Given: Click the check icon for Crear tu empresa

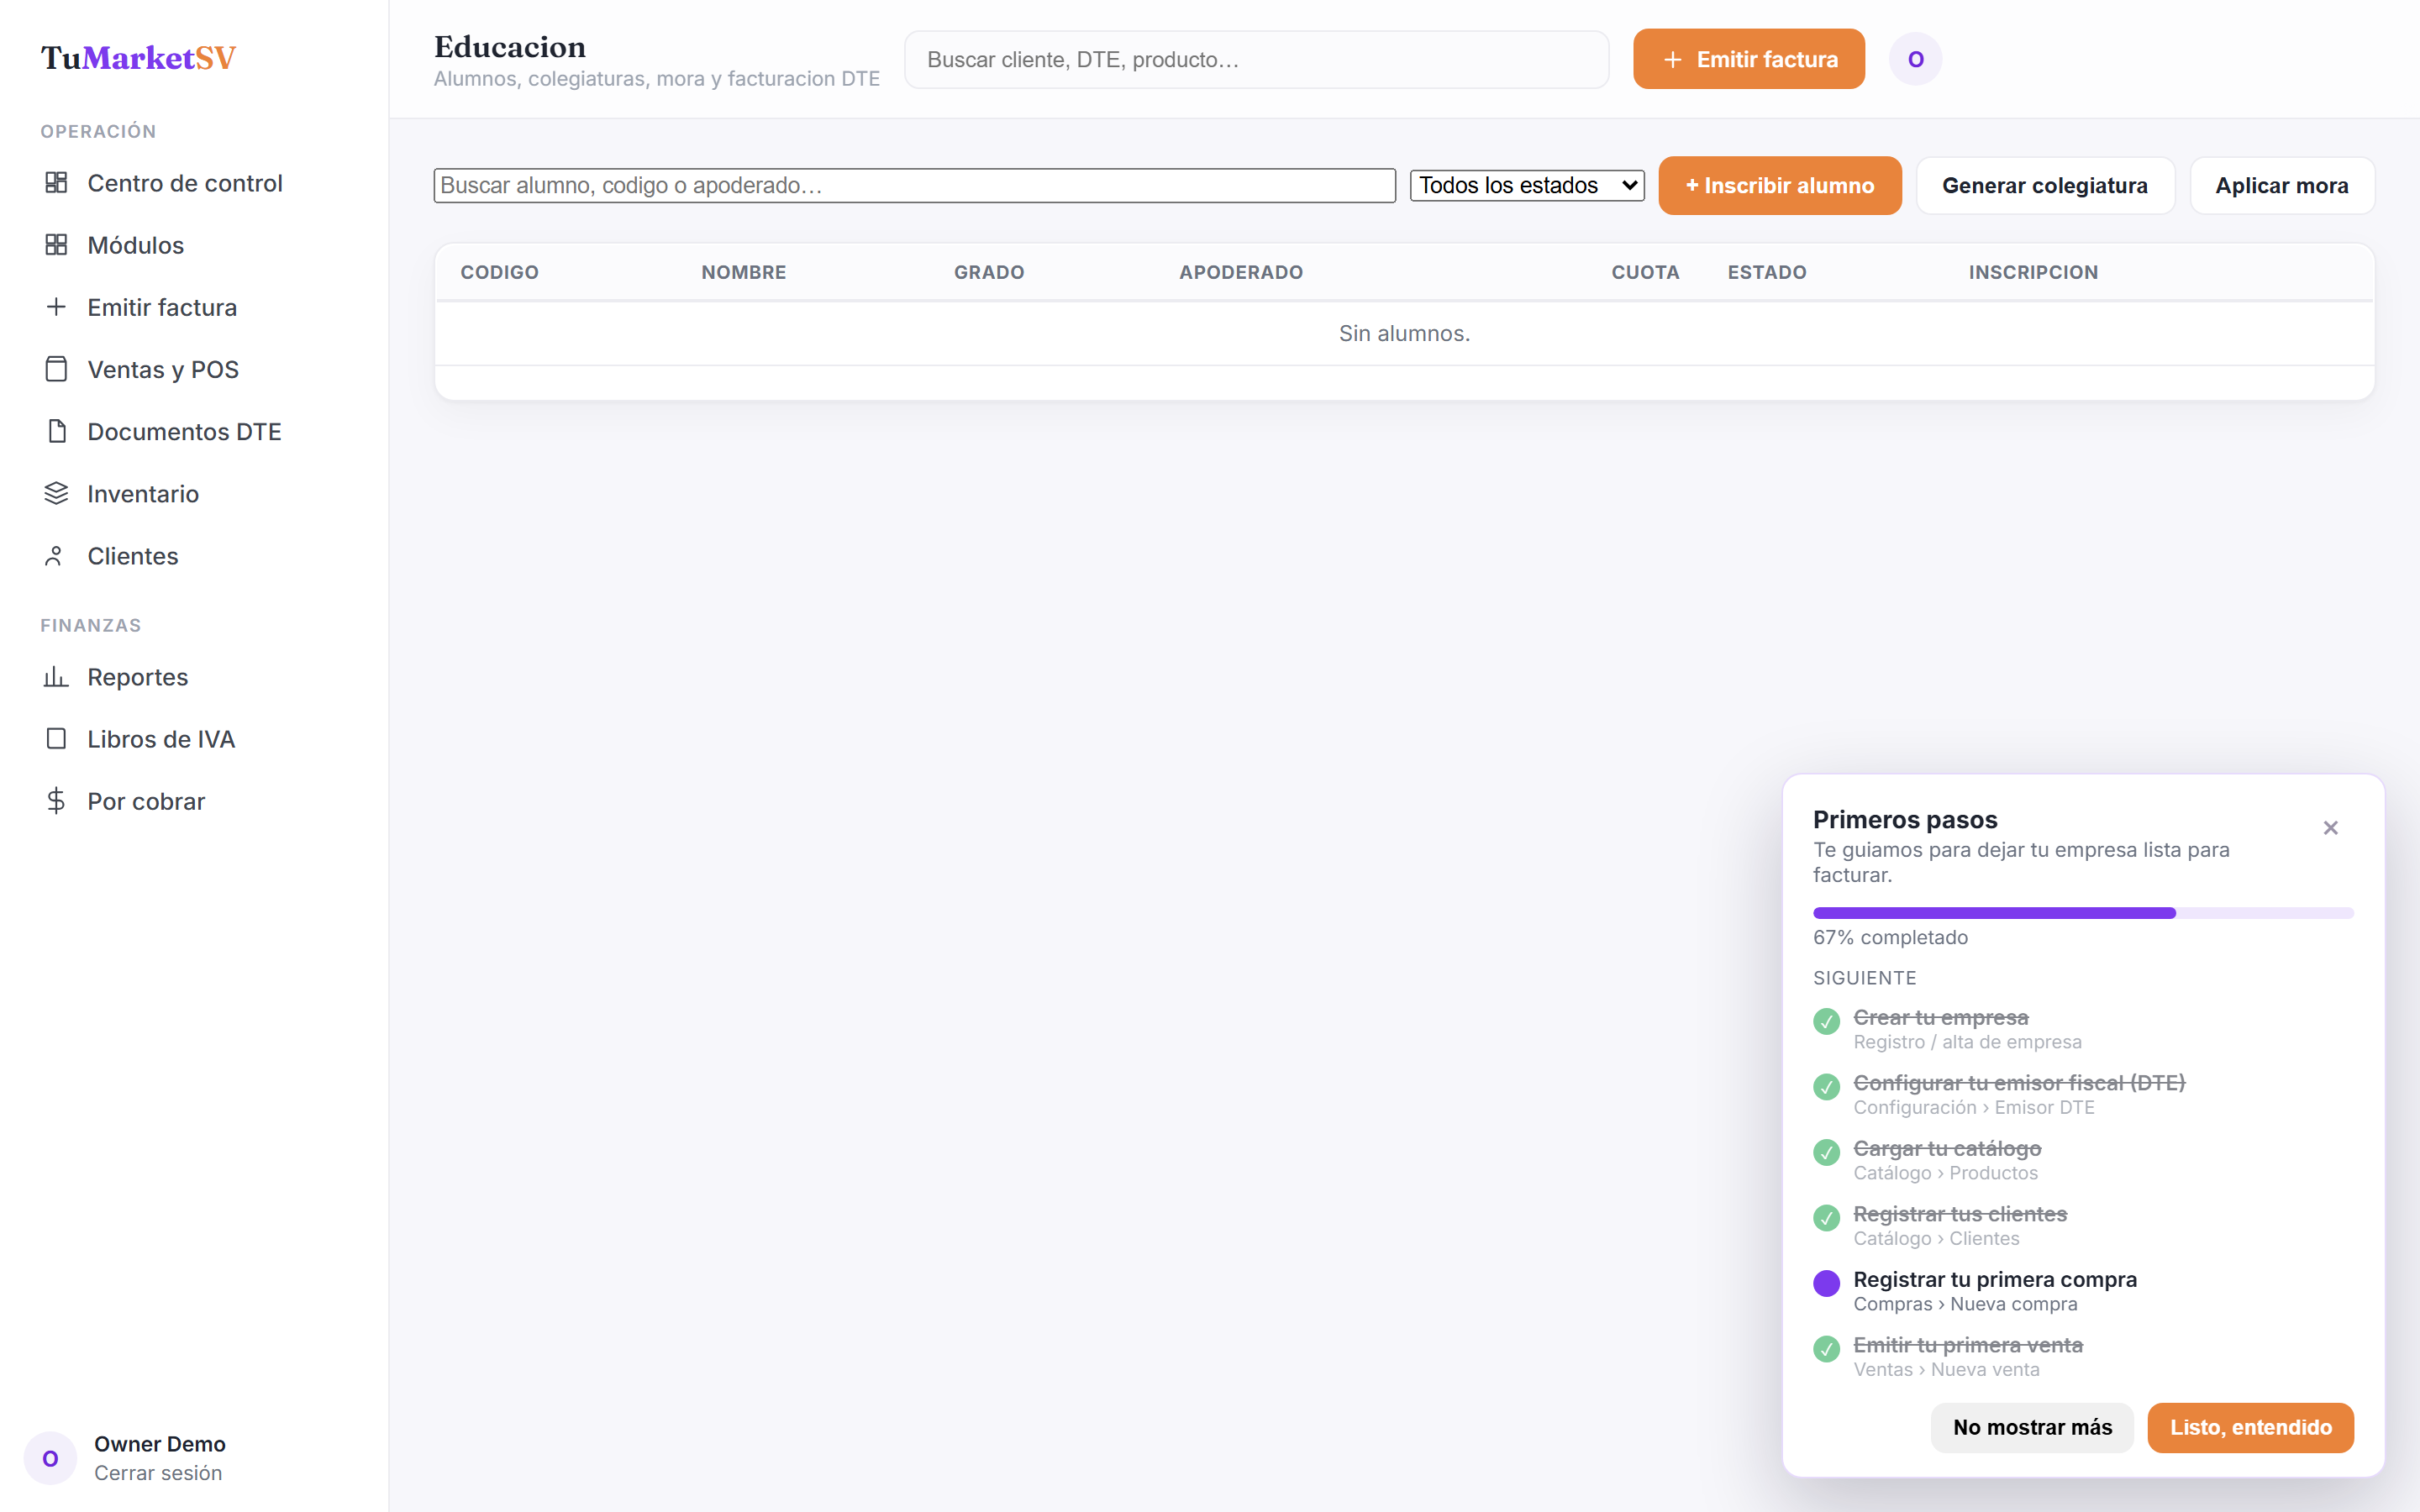Looking at the screenshot, I should pyautogui.click(x=1826, y=1022).
